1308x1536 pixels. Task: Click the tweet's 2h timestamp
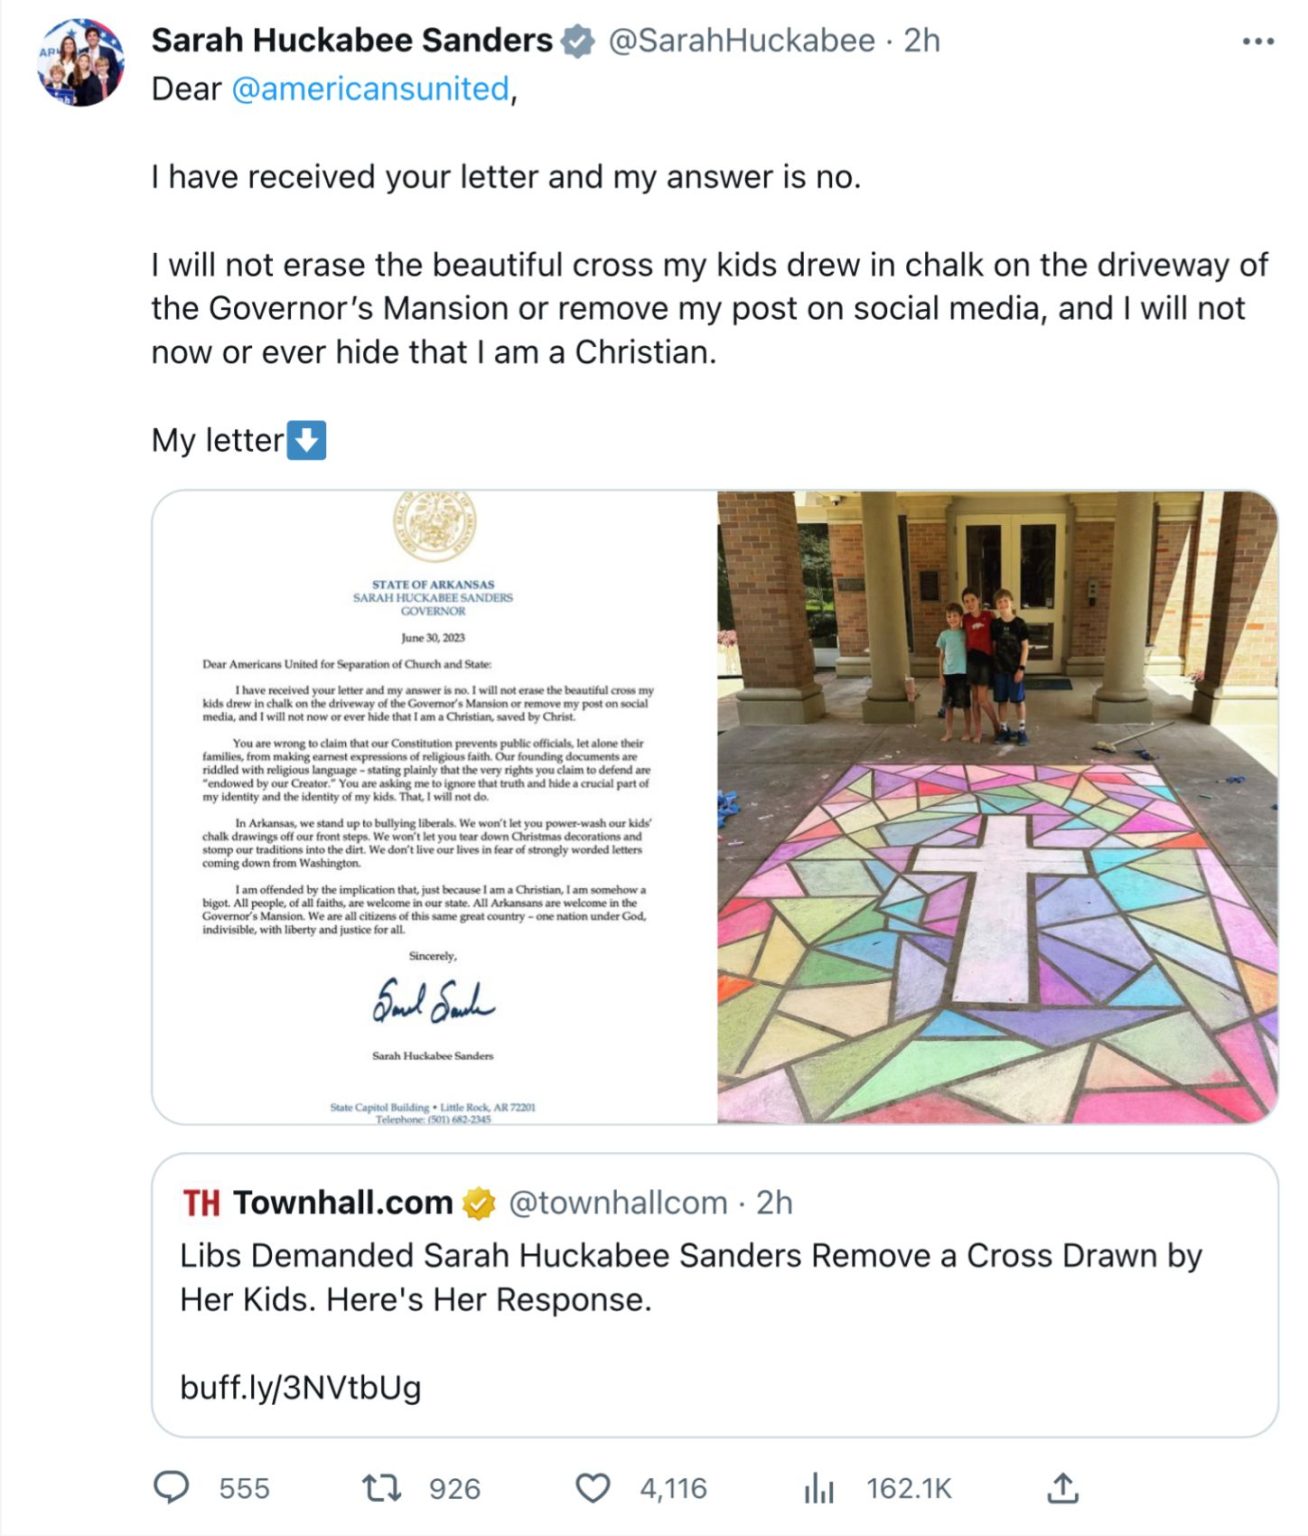coord(921,40)
